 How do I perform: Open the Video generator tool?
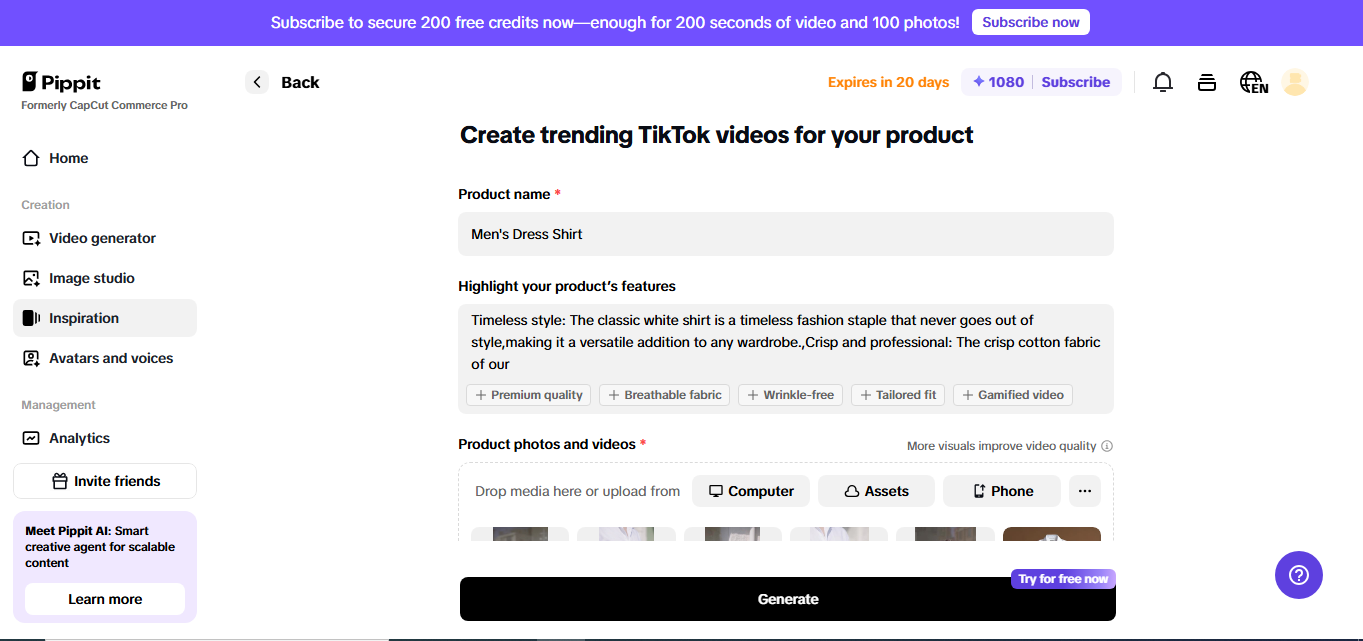click(102, 238)
